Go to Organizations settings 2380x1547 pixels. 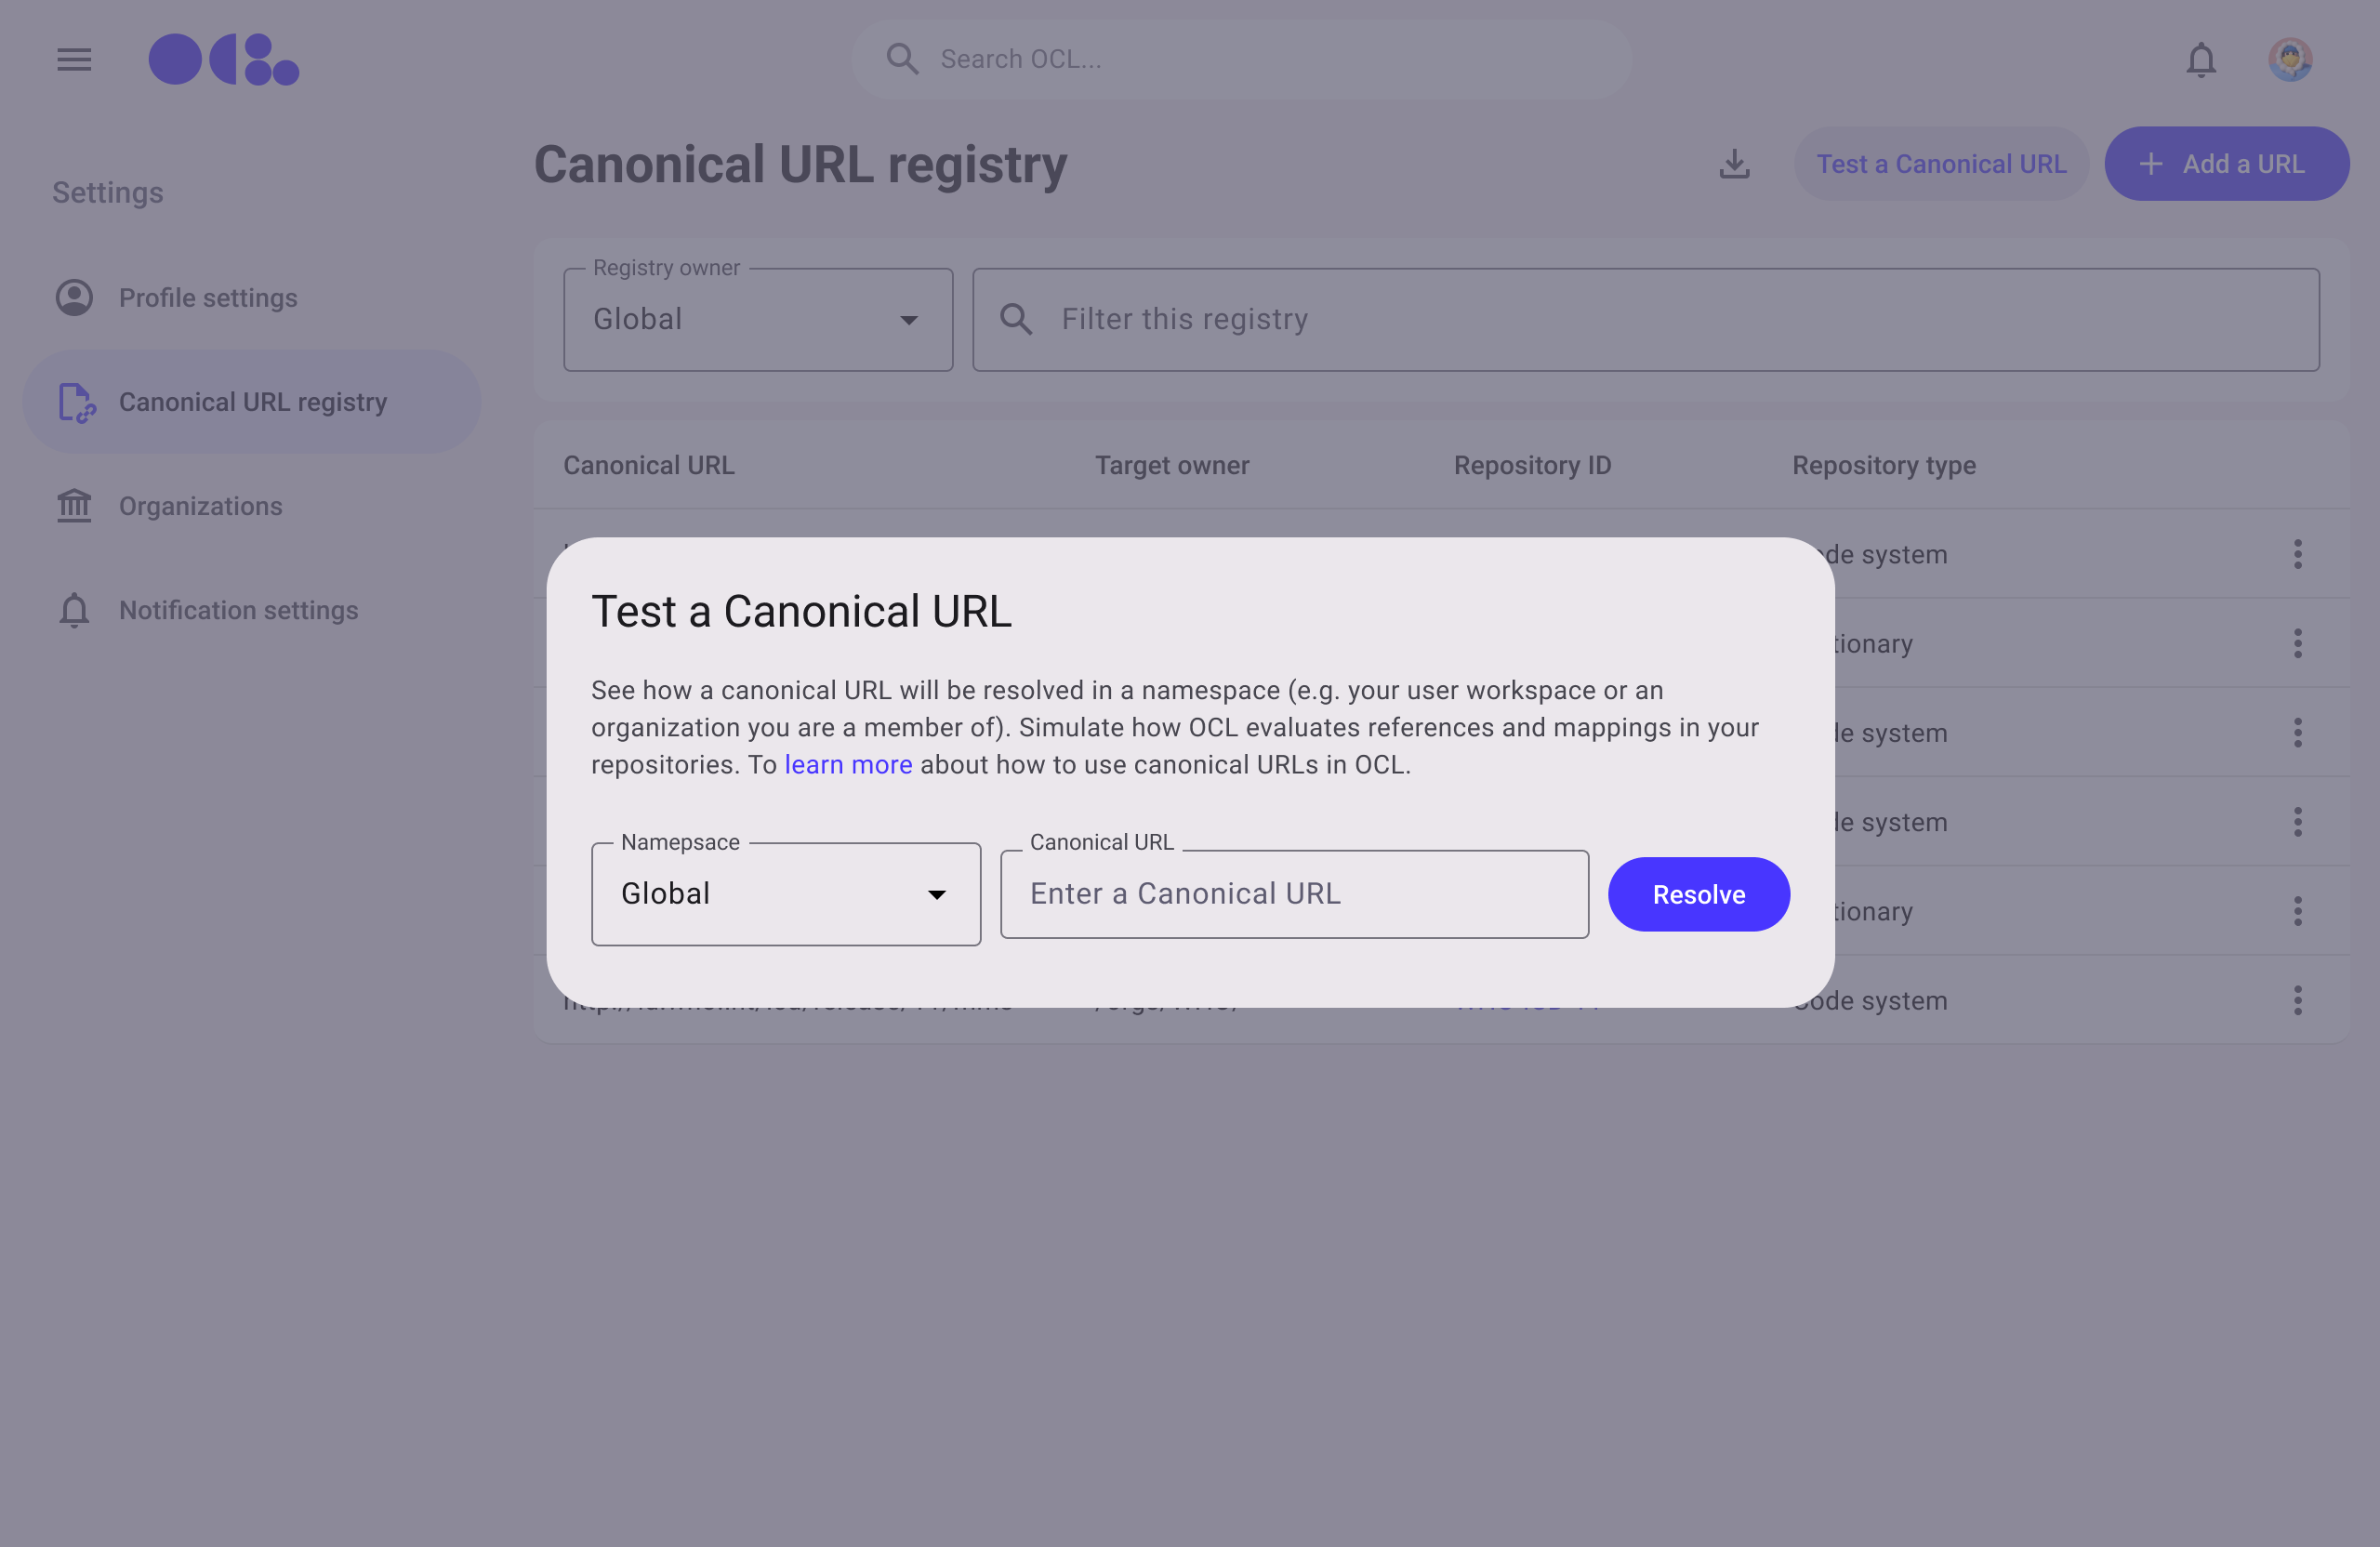point(200,506)
